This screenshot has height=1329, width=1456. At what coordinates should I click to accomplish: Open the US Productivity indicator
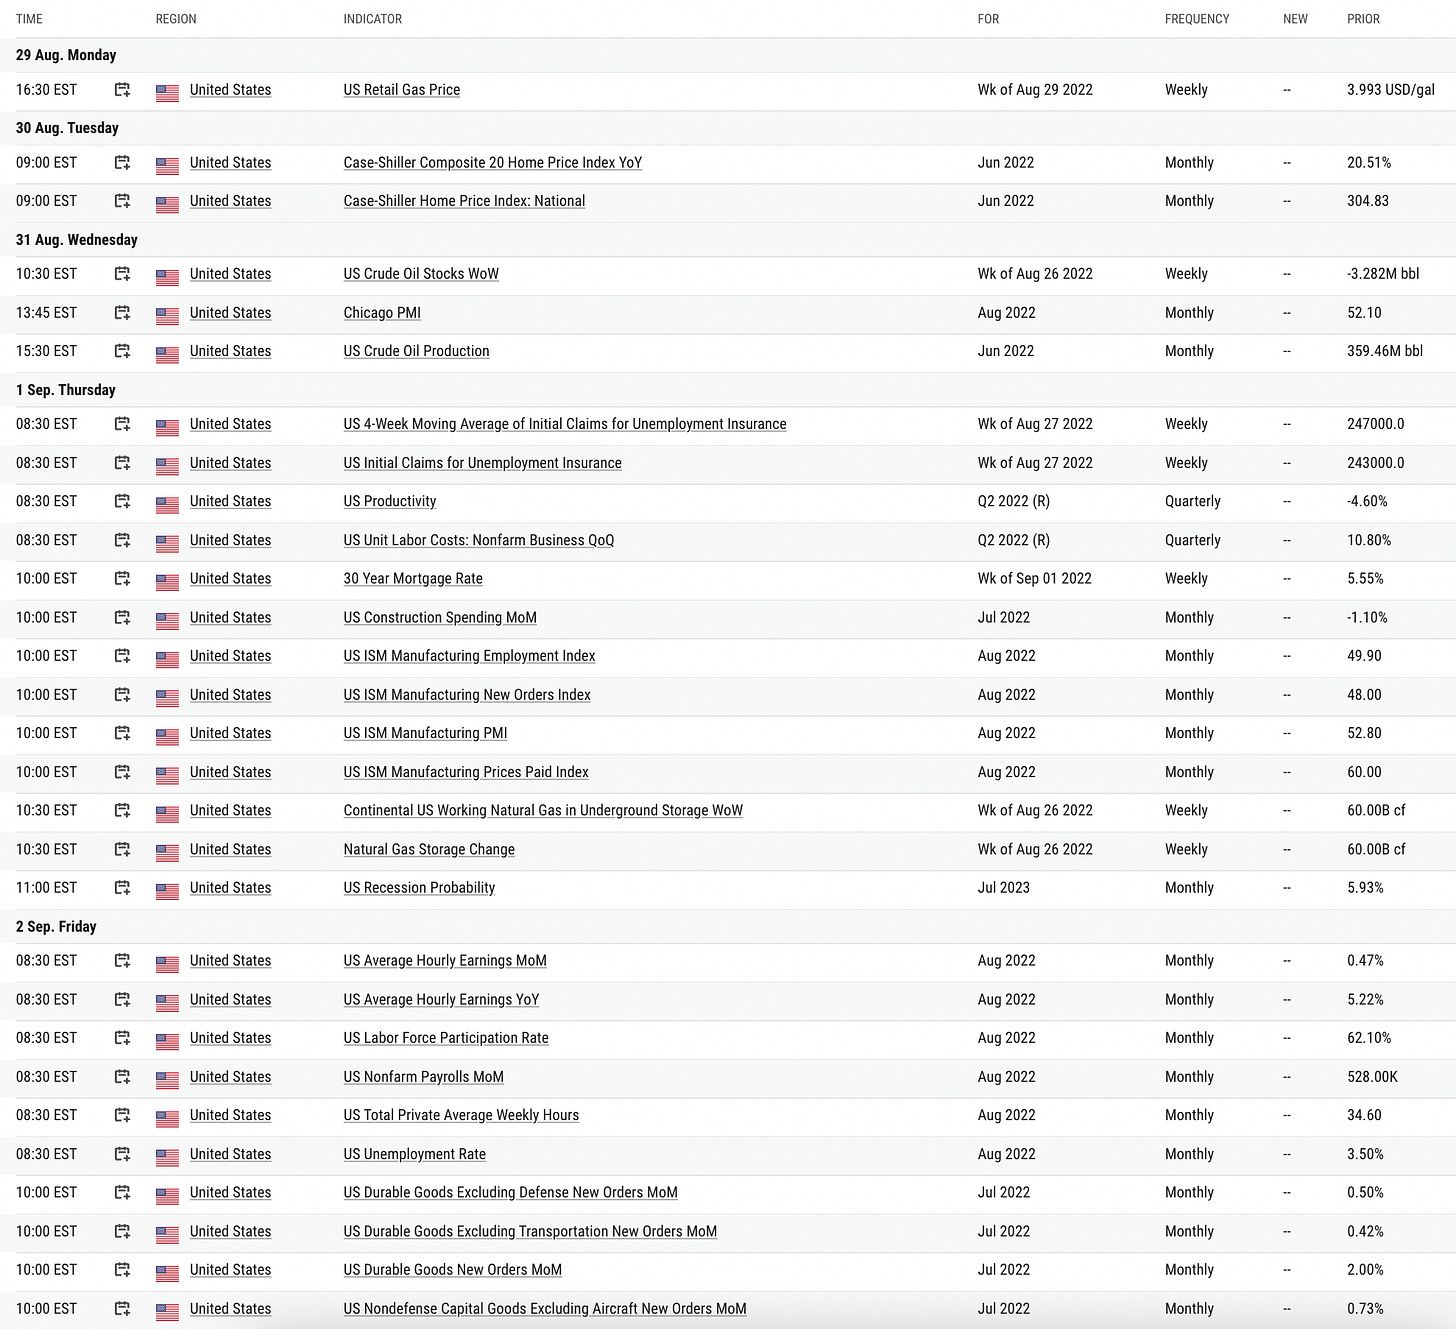tap(390, 501)
